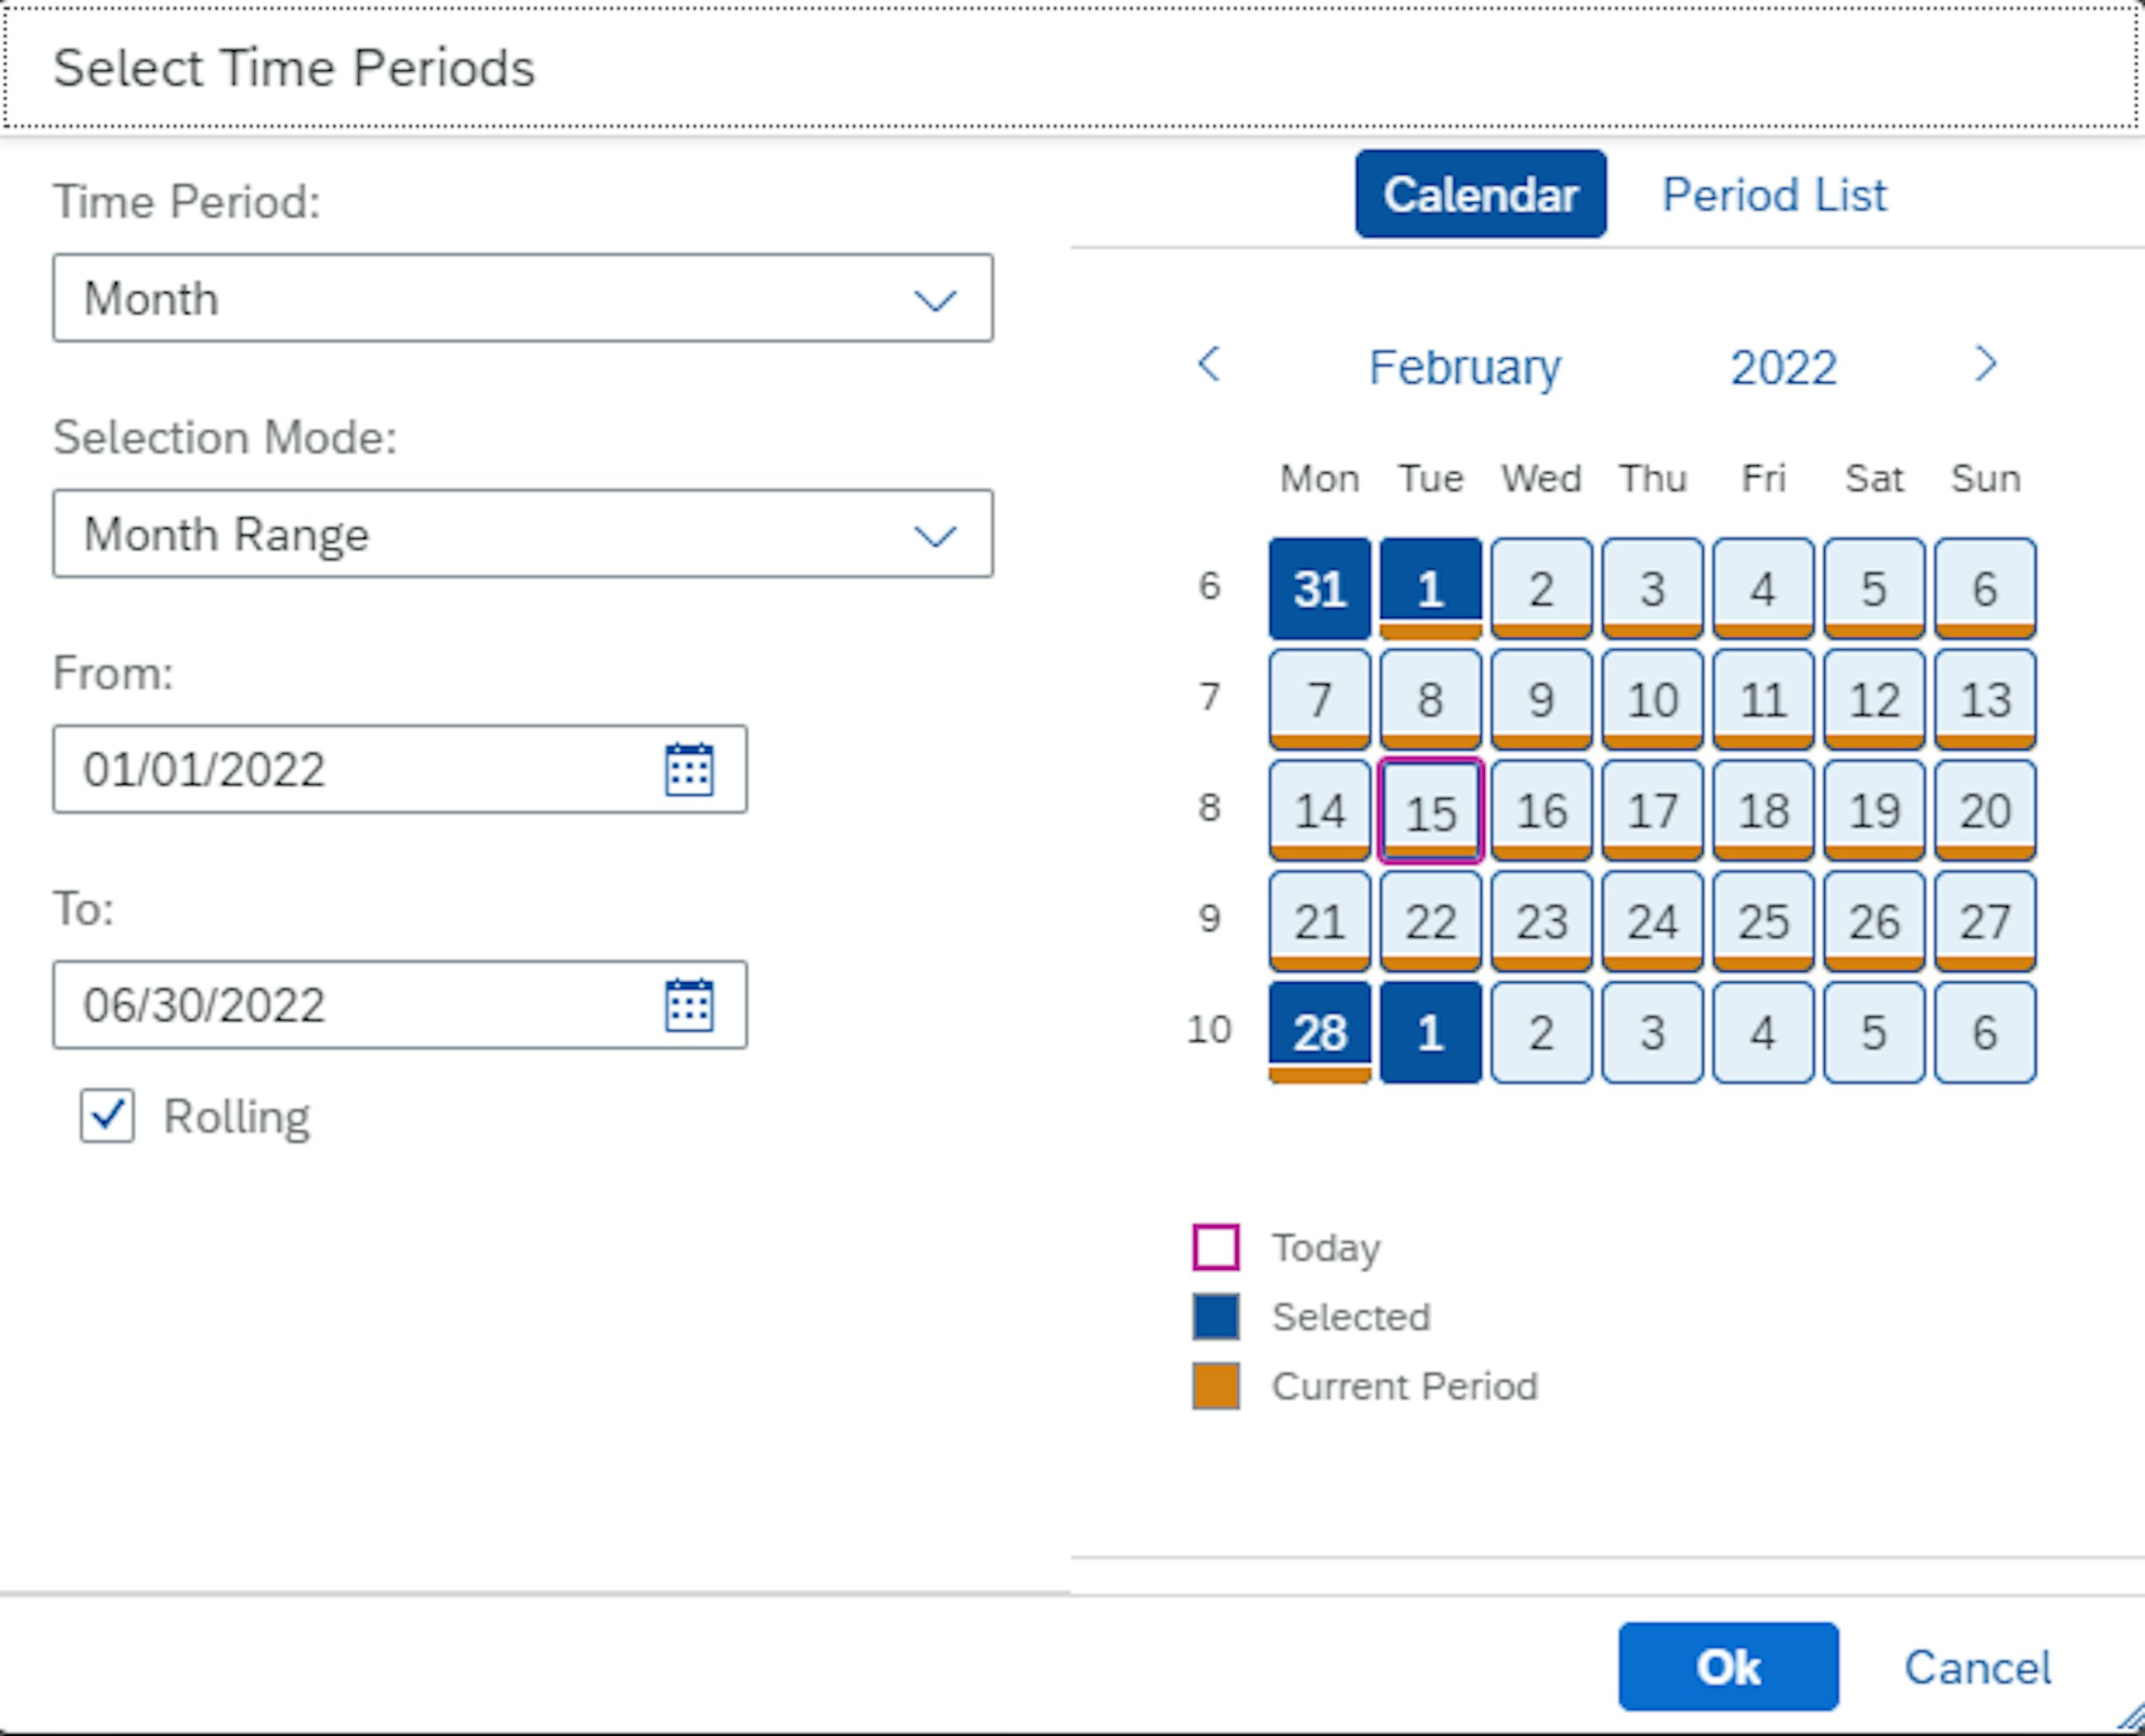This screenshot has height=1736, width=2145.
Task: Open the 2022 year selector
Action: (1783, 367)
